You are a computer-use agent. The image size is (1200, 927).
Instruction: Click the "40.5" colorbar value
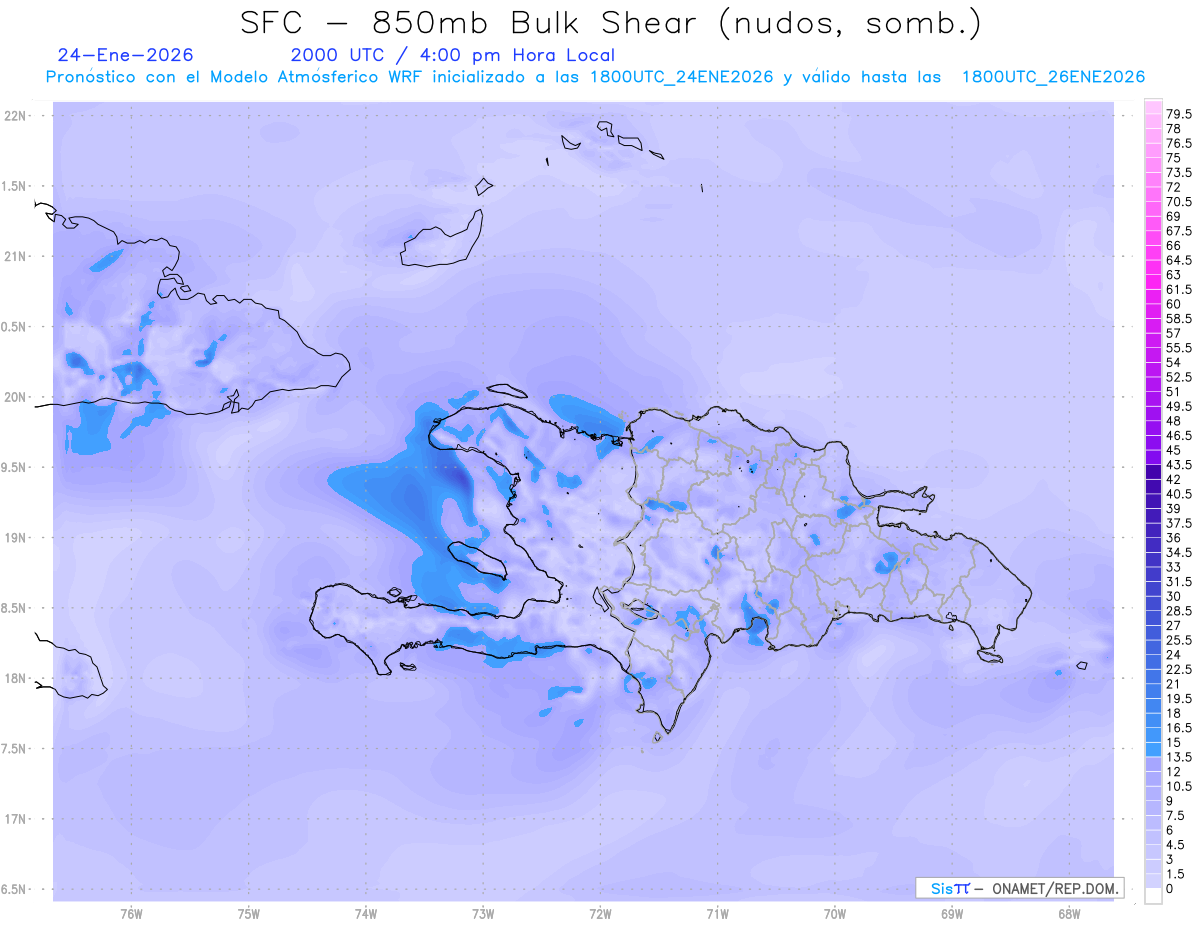[x=1179, y=493]
